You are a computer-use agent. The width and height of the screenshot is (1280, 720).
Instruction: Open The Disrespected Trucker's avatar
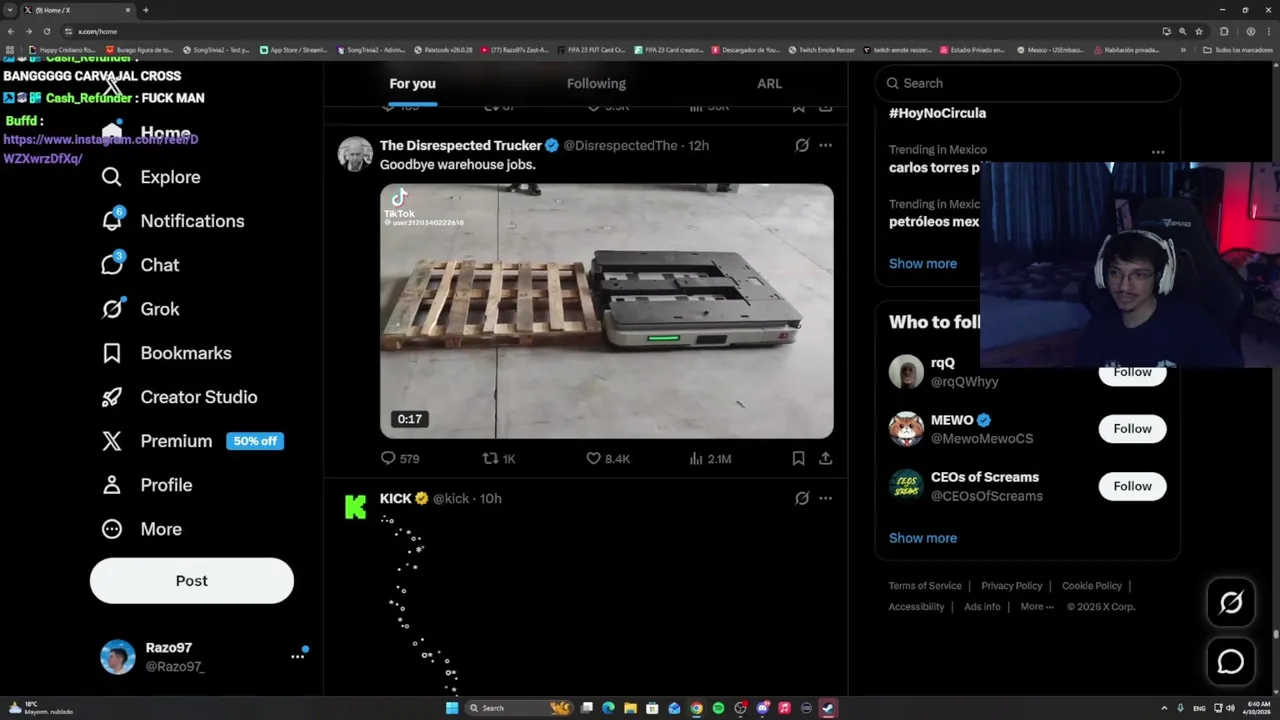tap(355, 154)
